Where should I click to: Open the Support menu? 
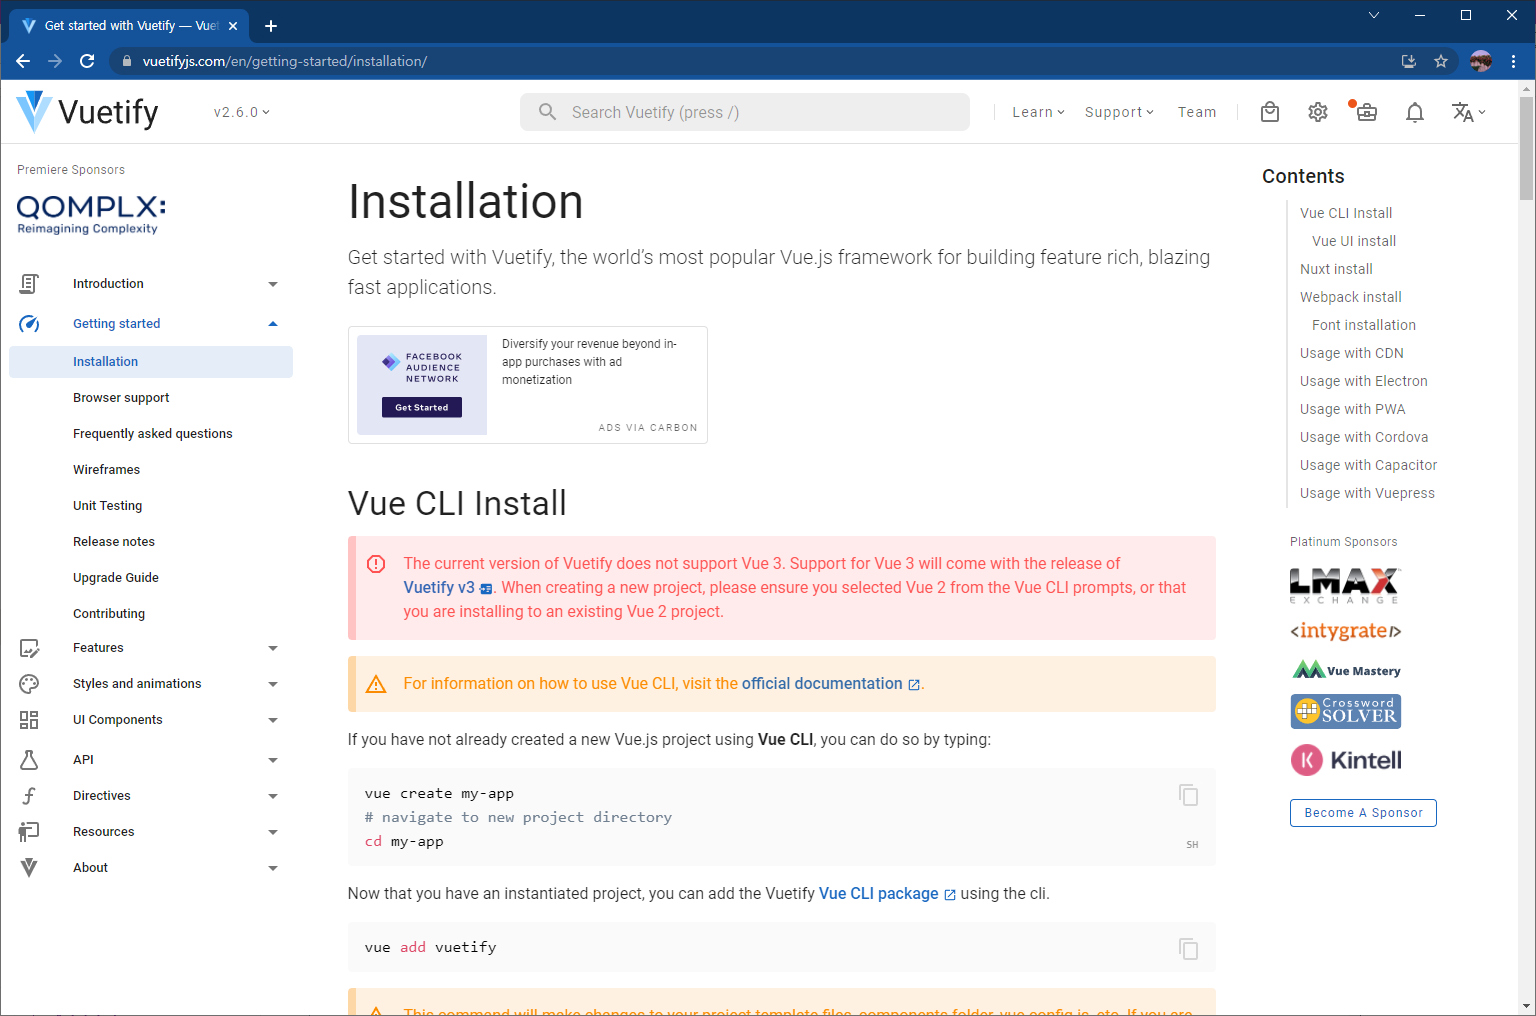(x=1119, y=112)
